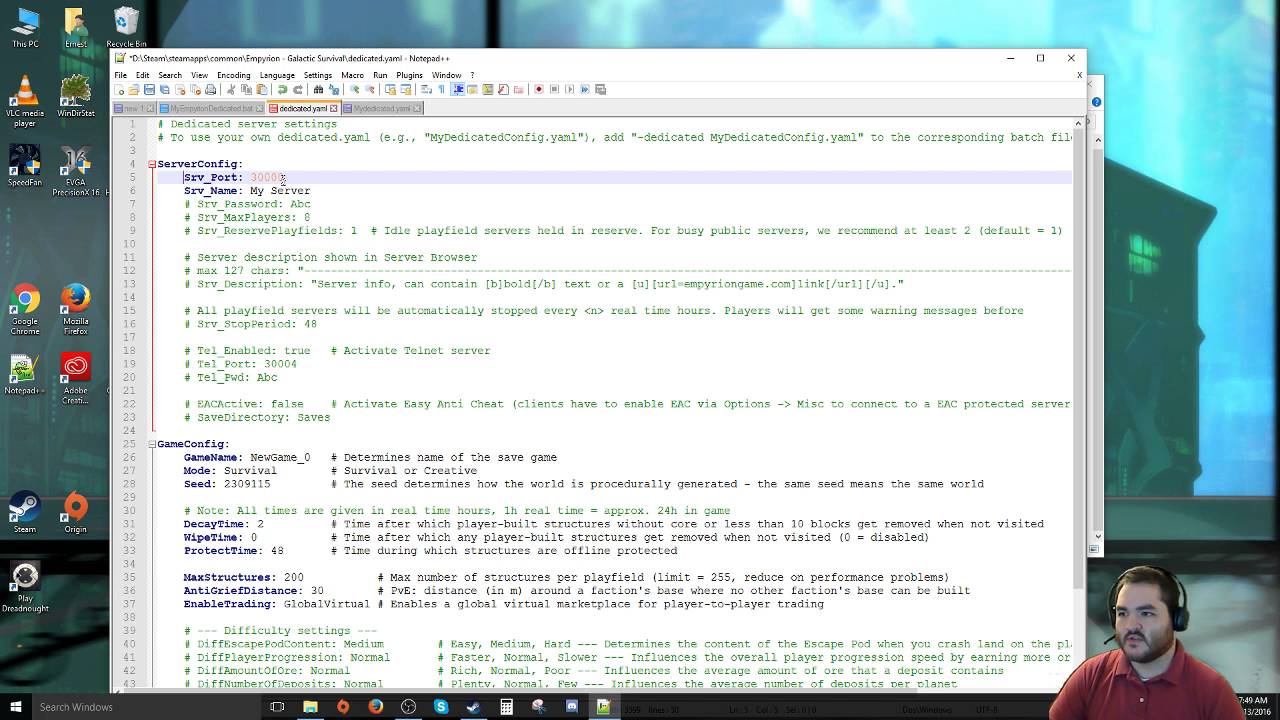Start macro recording with red dot icon
This screenshot has height=720, width=1280.
[x=538, y=89]
